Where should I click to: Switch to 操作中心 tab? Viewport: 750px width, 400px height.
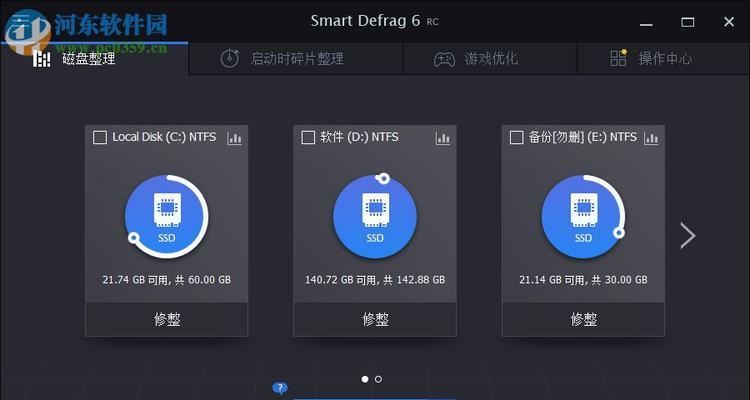click(663, 59)
